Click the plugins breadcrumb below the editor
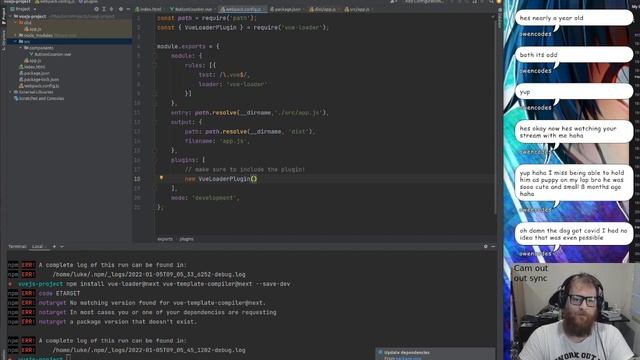The height and width of the screenshot is (360, 640). tap(187, 239)
